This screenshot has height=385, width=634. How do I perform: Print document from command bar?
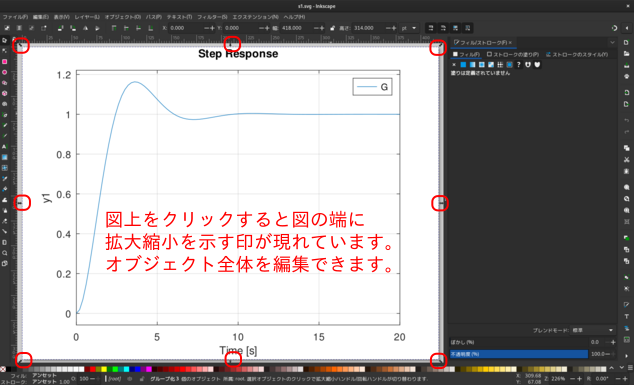626,76
